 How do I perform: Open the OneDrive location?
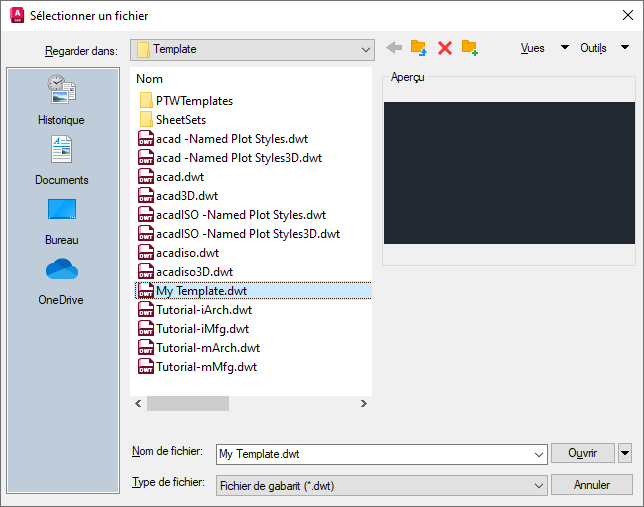coord(61,282)
